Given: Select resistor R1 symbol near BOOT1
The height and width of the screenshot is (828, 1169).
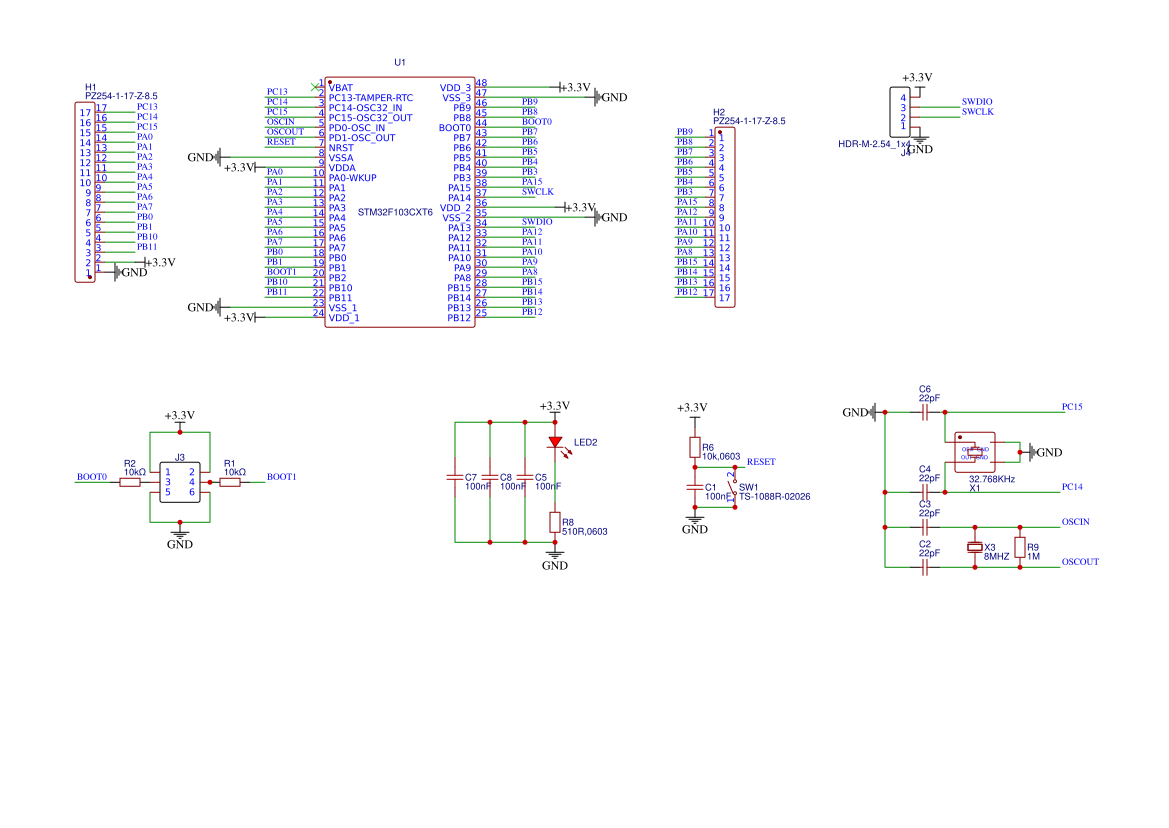Looking at the screenshot, I should 230,483.
